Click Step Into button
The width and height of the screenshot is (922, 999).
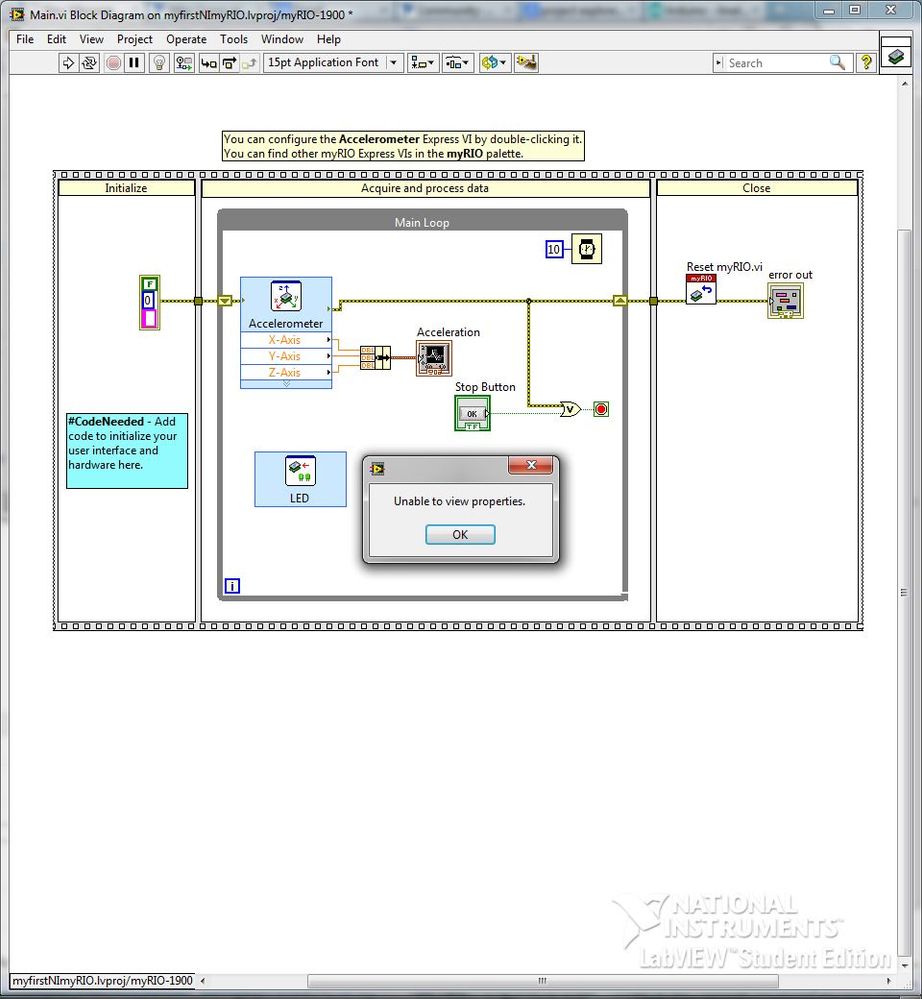[x=208, y=62]
